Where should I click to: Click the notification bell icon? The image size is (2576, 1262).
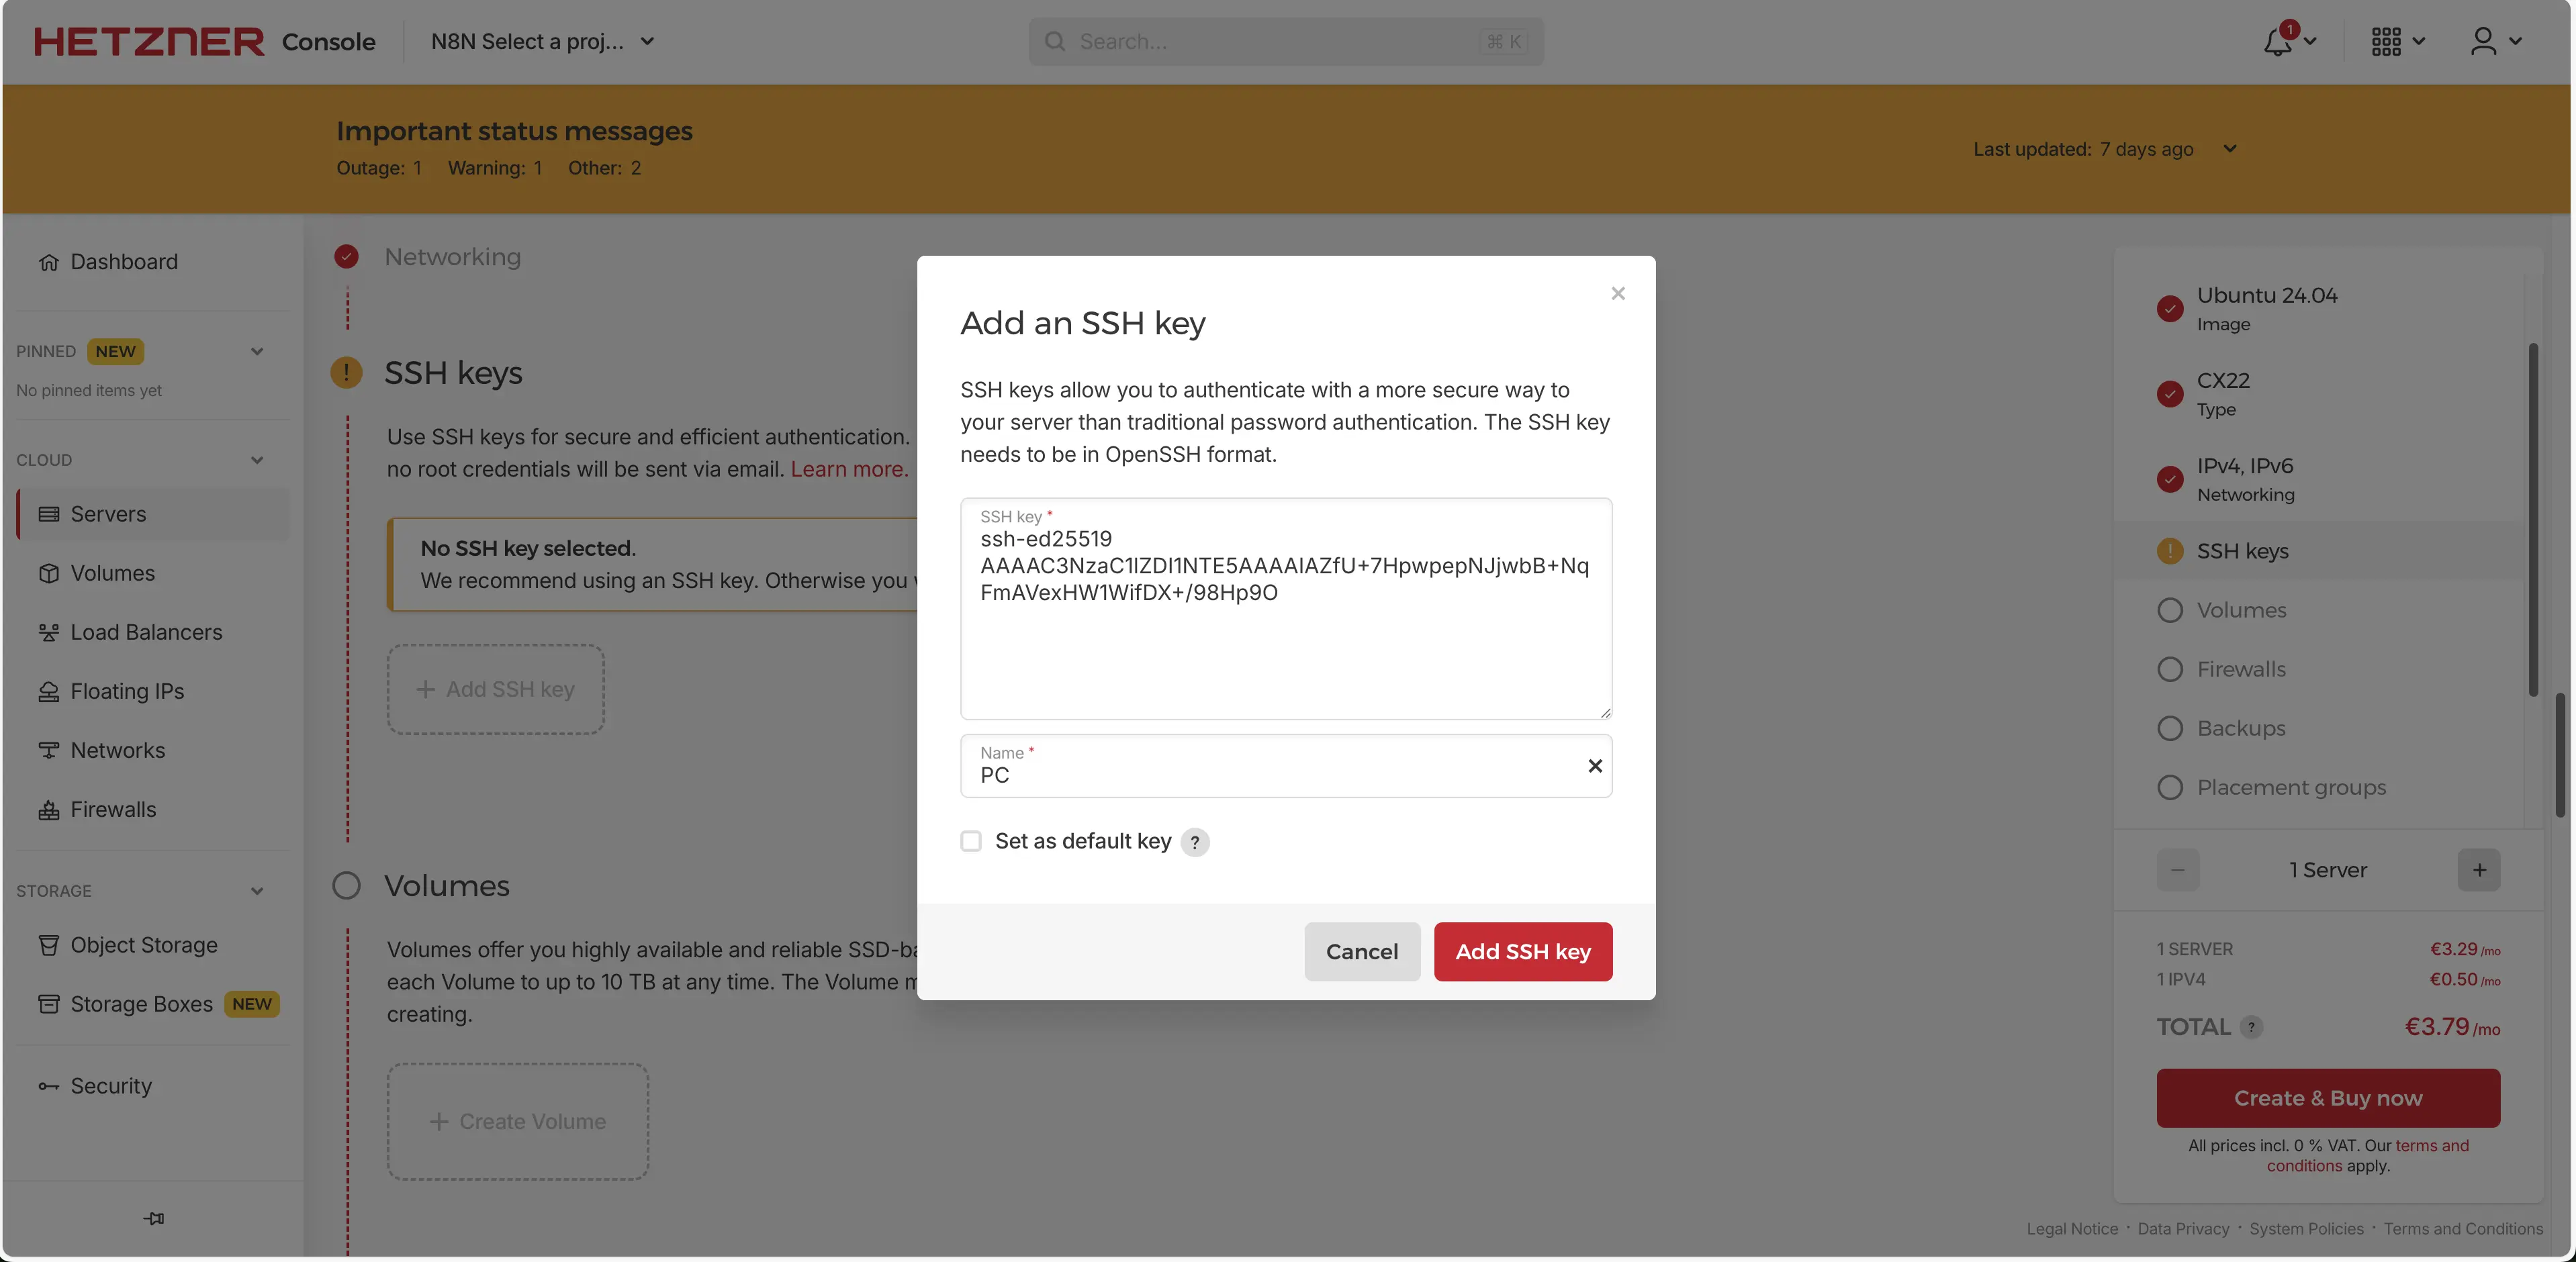(2278, 42)
